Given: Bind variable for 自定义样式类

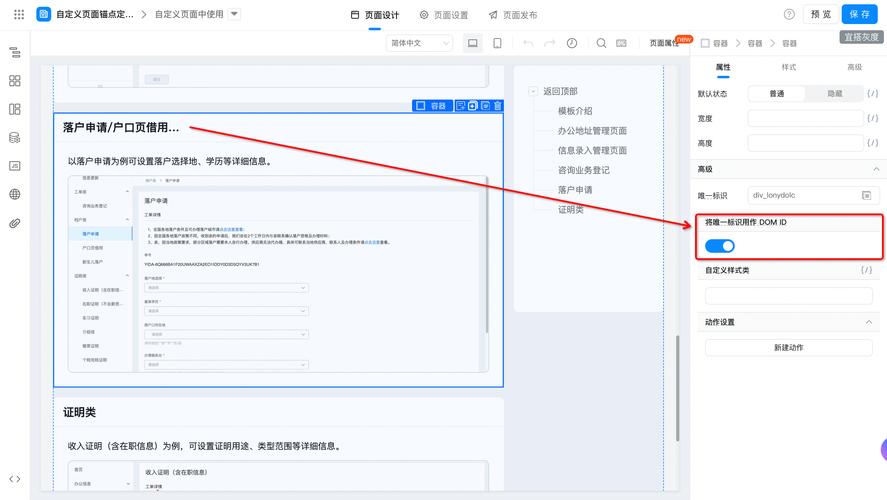Looking at the screenshot, I should [x=867, y=270].
